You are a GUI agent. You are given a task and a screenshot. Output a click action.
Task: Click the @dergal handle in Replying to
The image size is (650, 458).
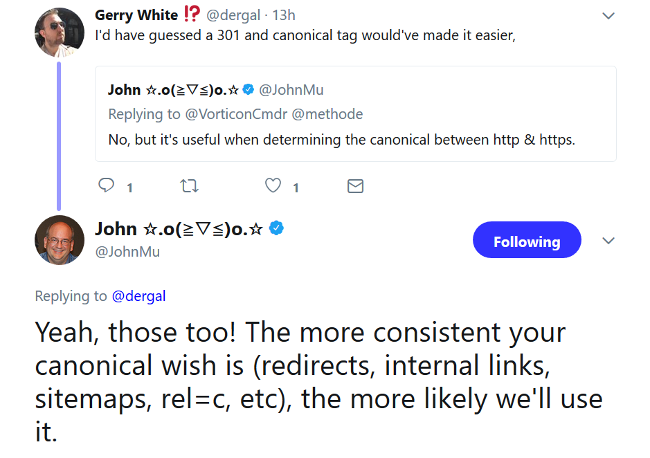(x=138, y=296)
